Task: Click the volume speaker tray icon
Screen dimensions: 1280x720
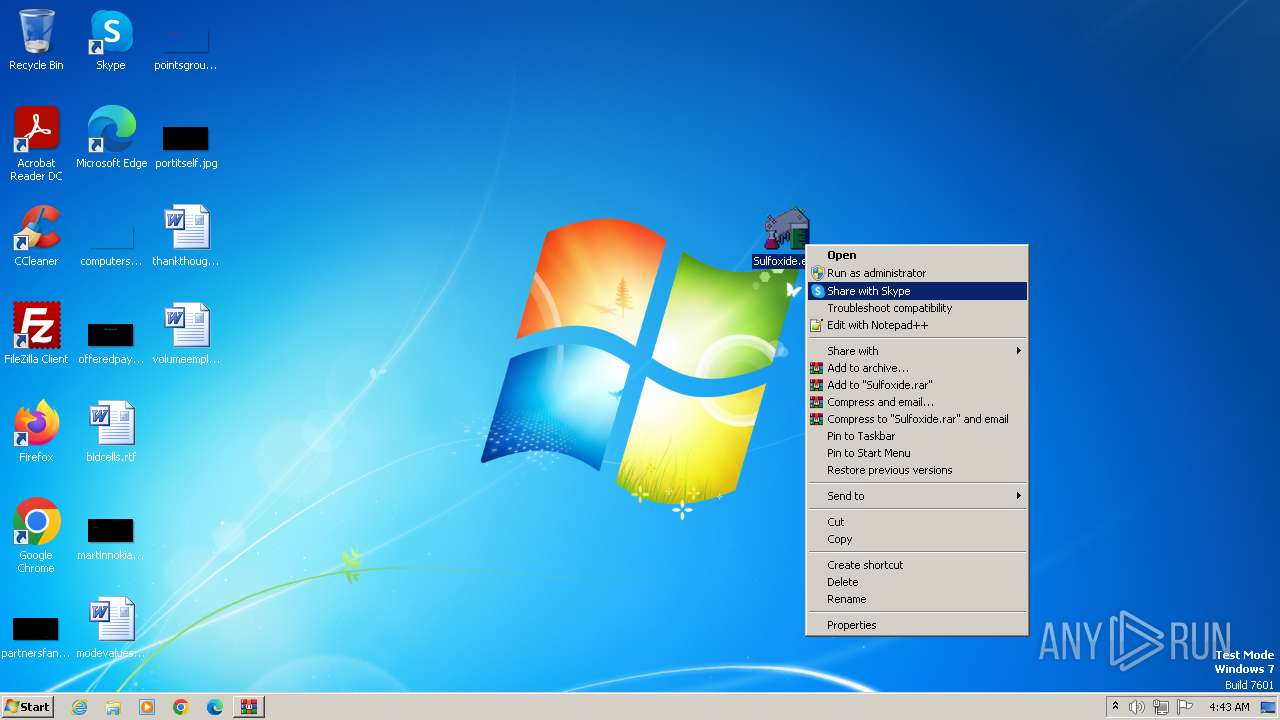Action: 1137,707
